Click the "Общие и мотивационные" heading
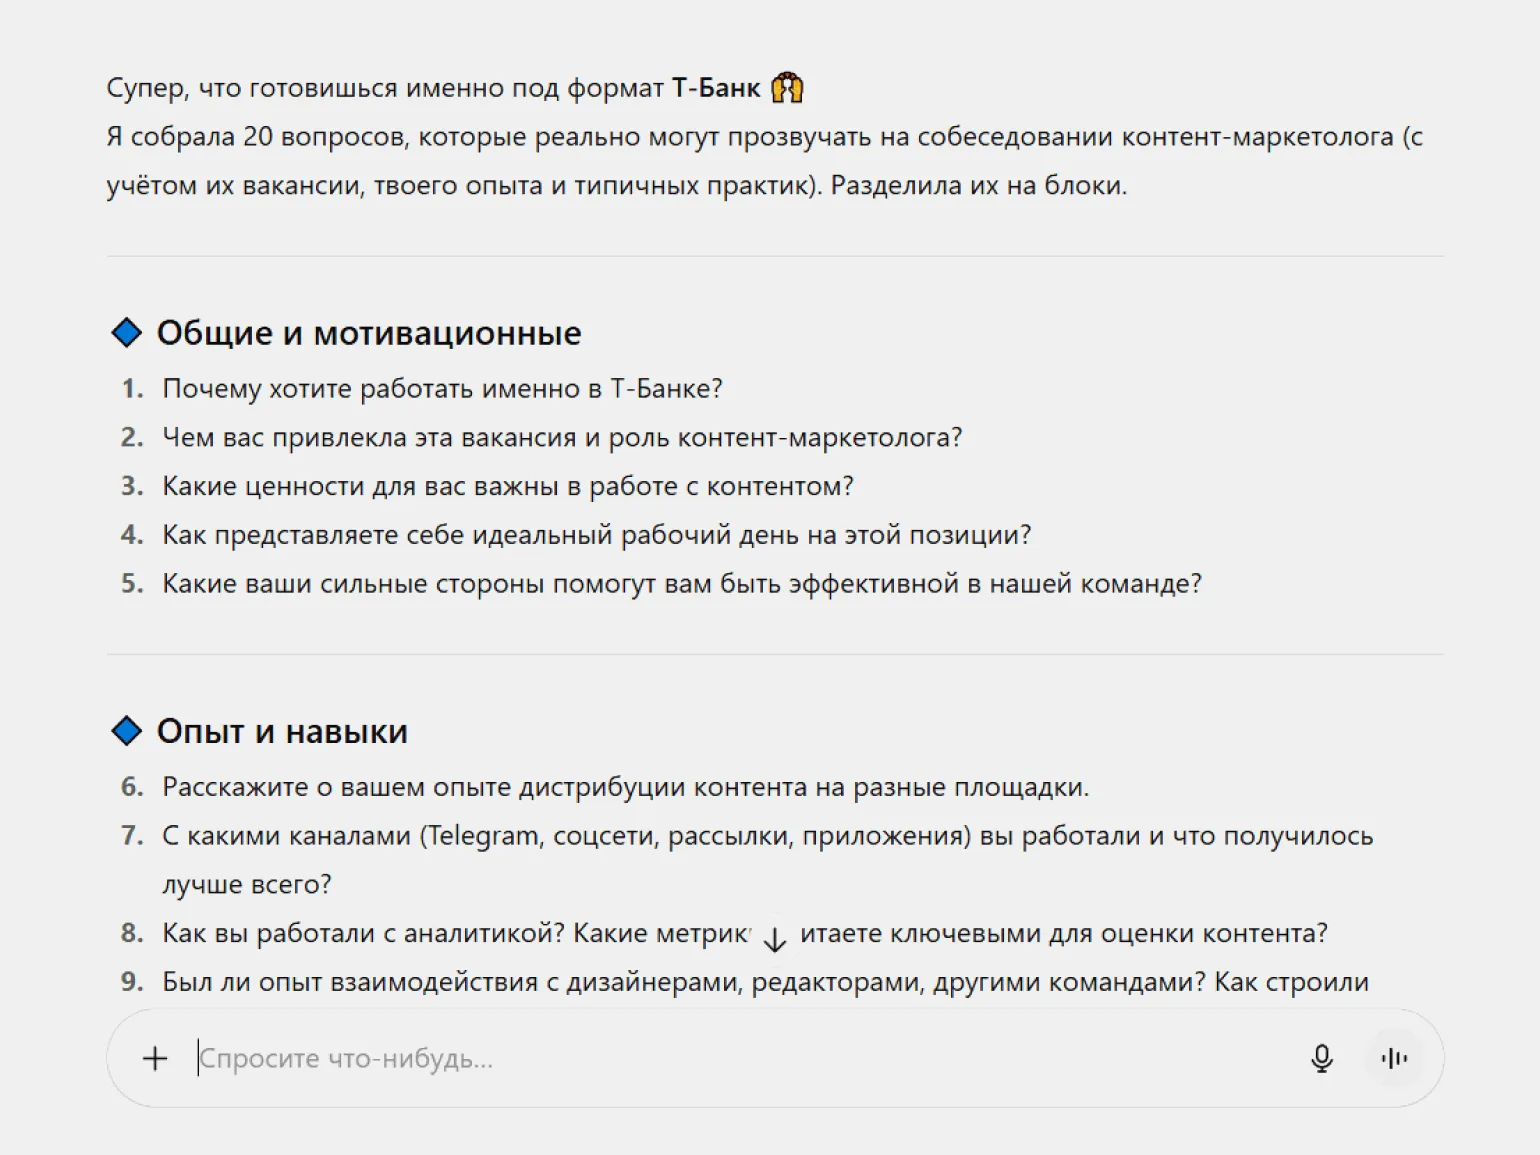 point(368,333)
